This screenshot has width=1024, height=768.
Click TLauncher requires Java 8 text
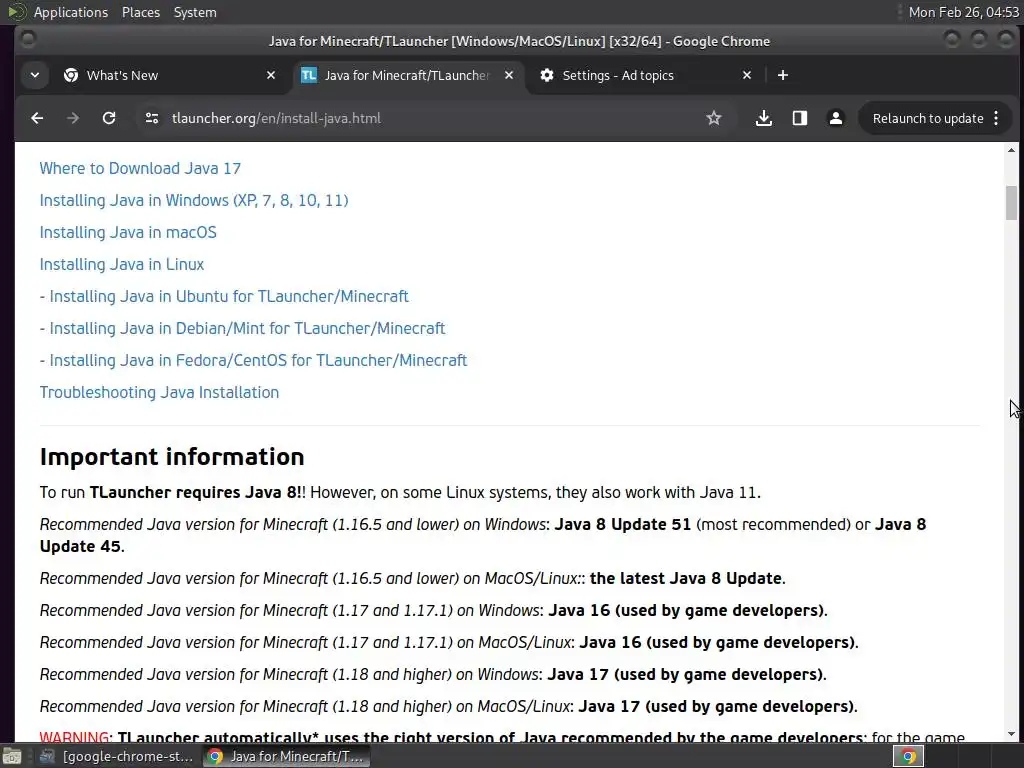[x=194, y=492]
